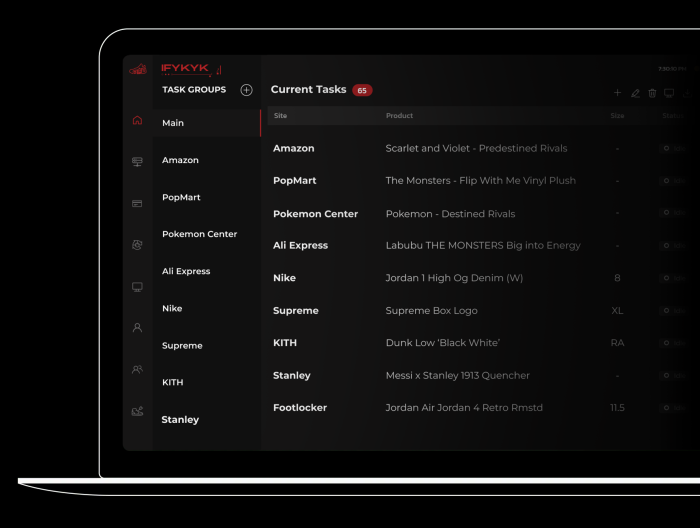The image size is (700, 528).
Task: Add a new task group with the plus icon
Action: [x=246, y=90]
